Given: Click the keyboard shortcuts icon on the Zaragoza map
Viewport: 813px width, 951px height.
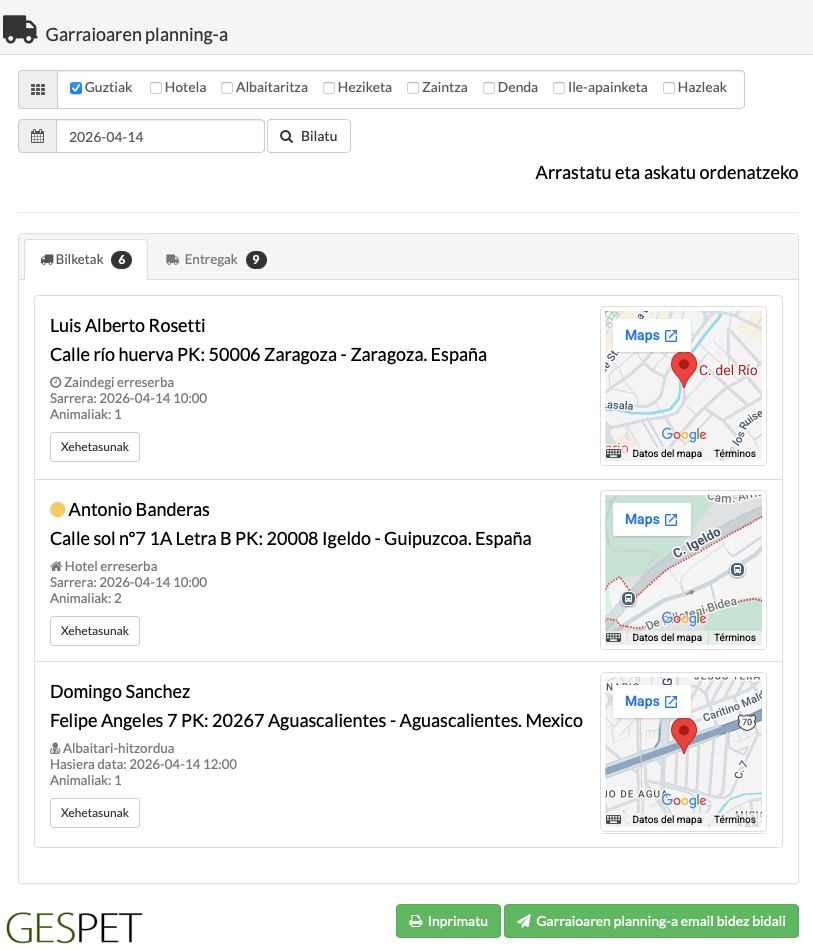Looking at the screenshot, I should click(614, 453).
